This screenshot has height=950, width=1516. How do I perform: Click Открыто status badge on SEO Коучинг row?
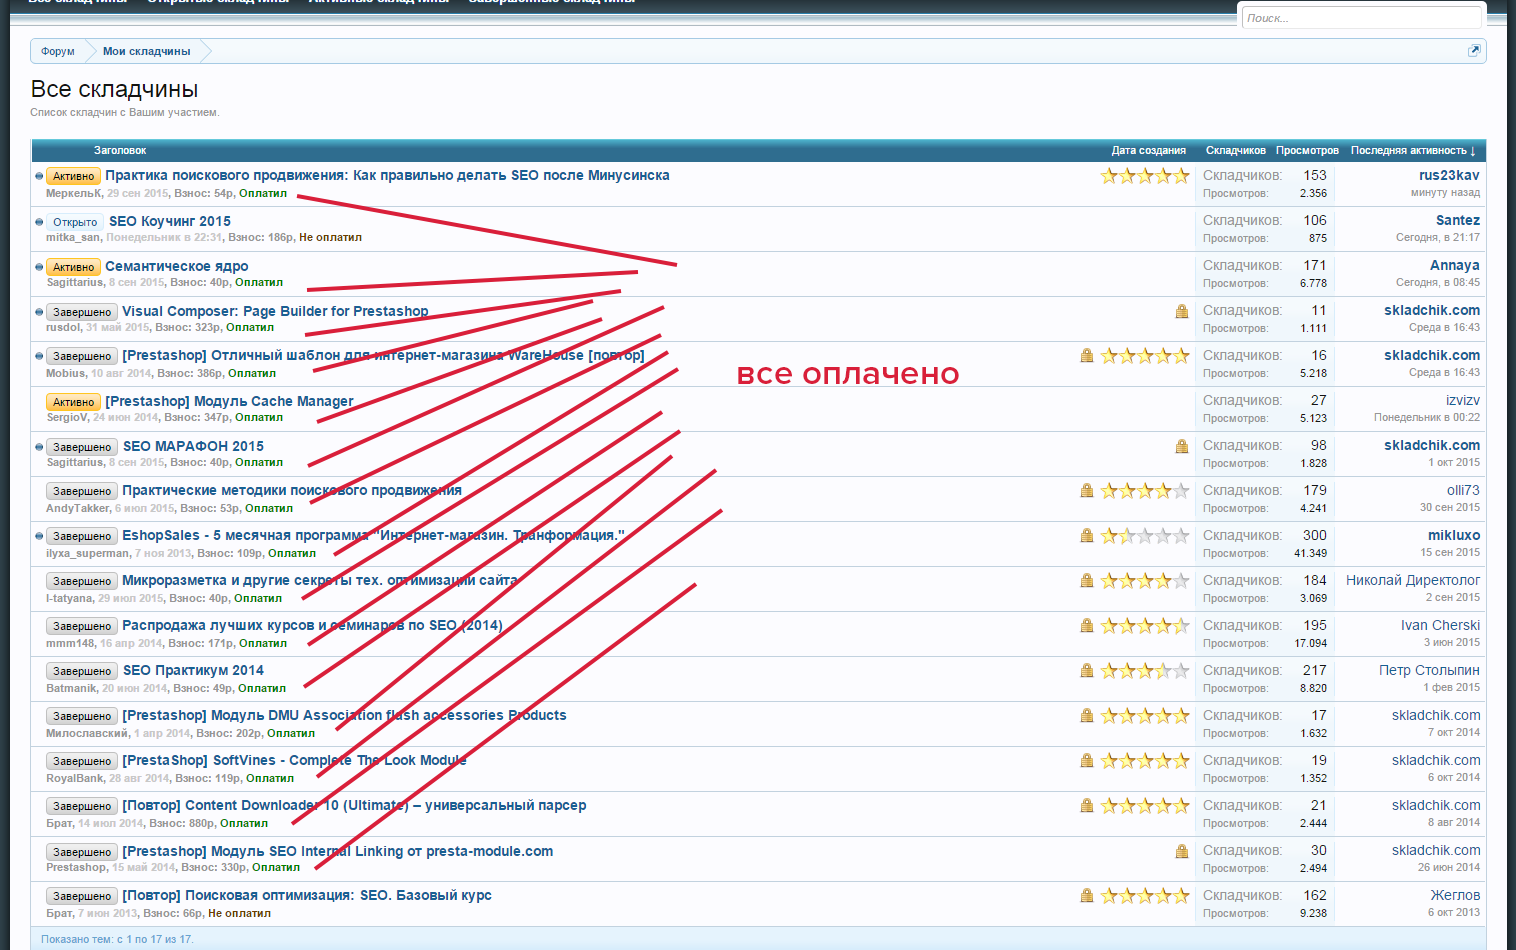[x=75, y=222]
